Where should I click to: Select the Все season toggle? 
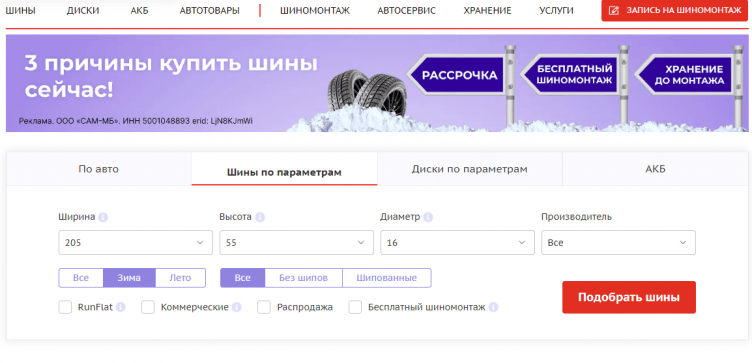coord(81,278)
